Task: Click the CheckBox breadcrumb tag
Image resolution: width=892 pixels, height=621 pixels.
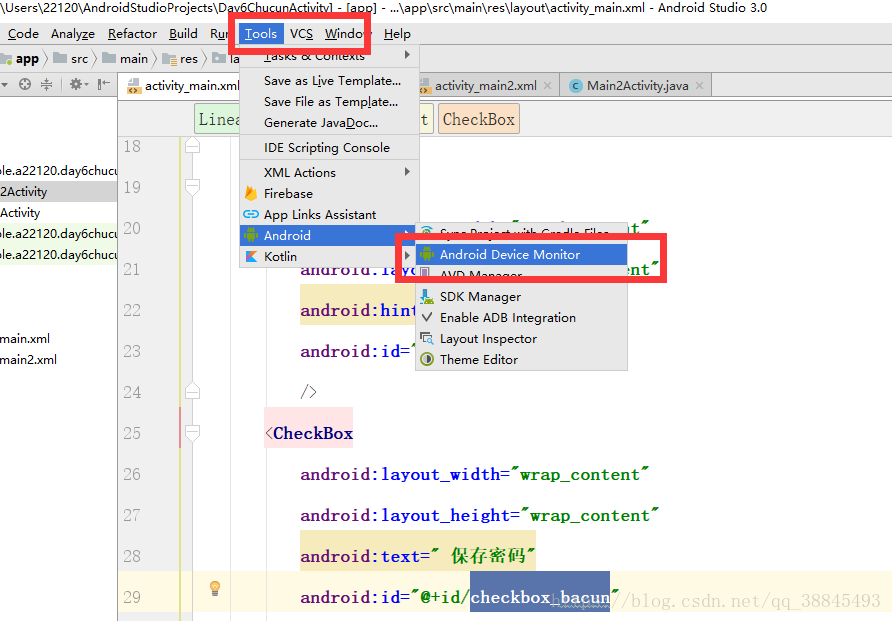Action: pos(479,119)
